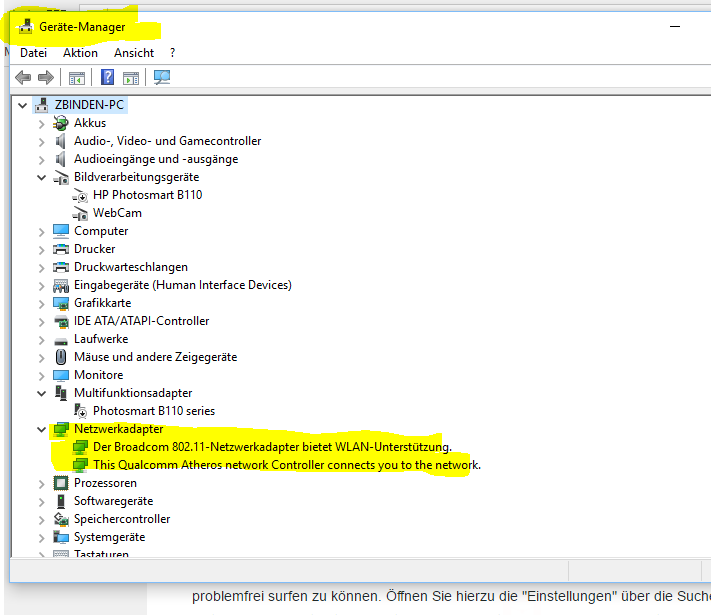This screenshot has height=615, width=711.
Task: Click the Eingabegeräte HID icon
Action: pos(61,285)
